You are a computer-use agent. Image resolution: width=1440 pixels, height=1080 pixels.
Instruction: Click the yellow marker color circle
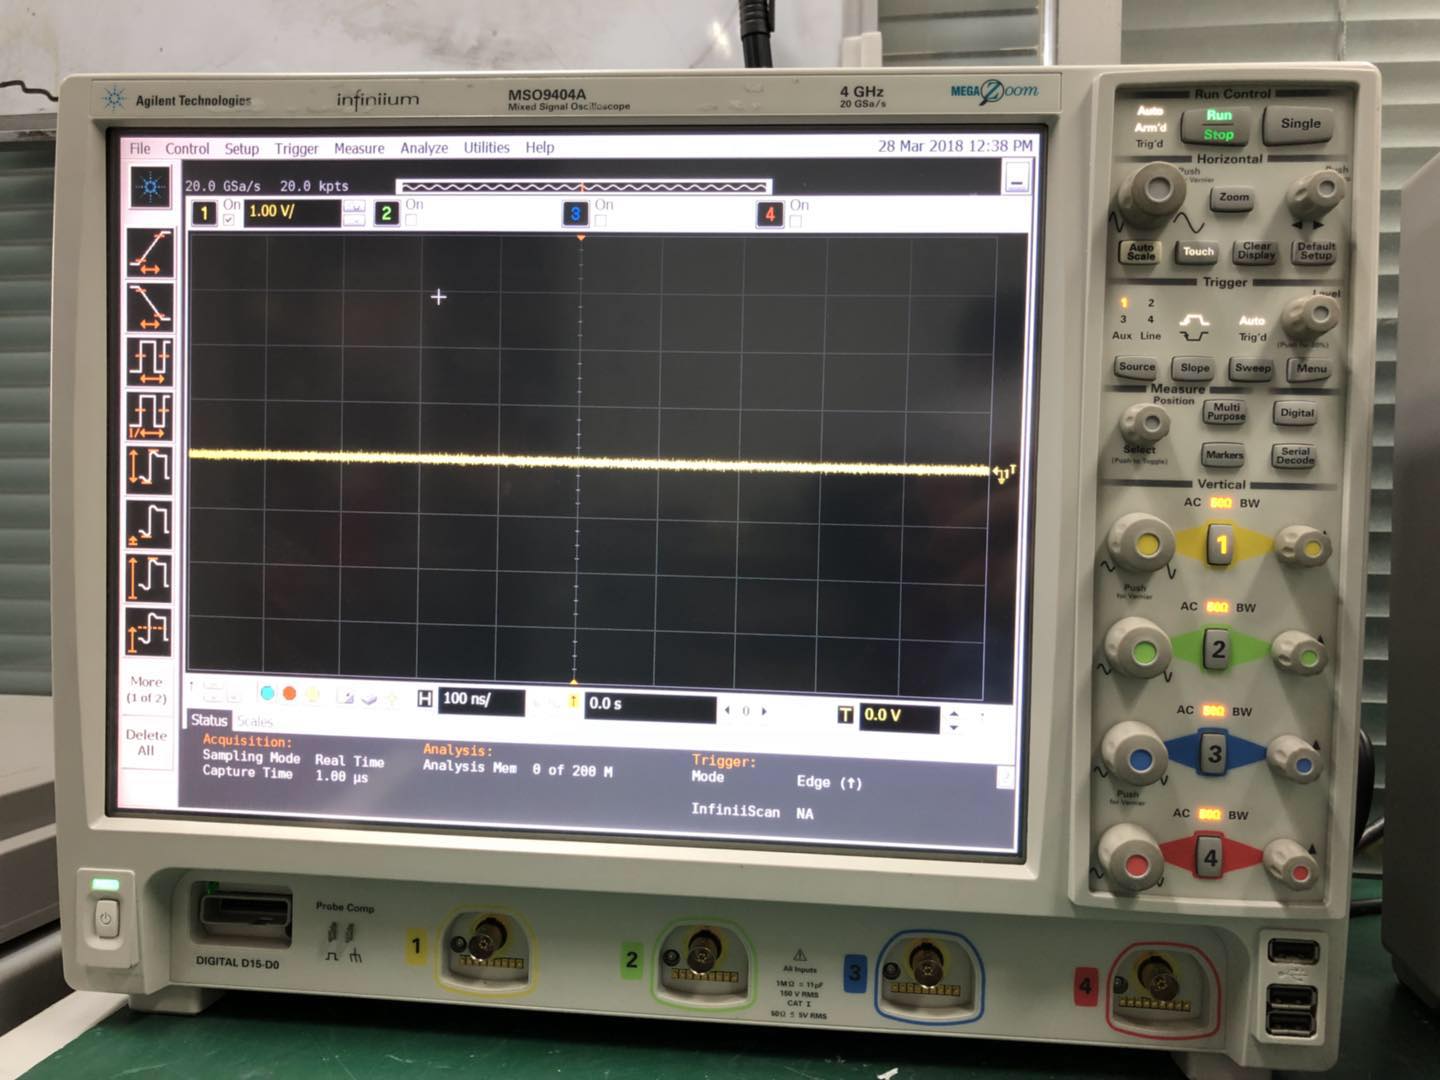311,694
